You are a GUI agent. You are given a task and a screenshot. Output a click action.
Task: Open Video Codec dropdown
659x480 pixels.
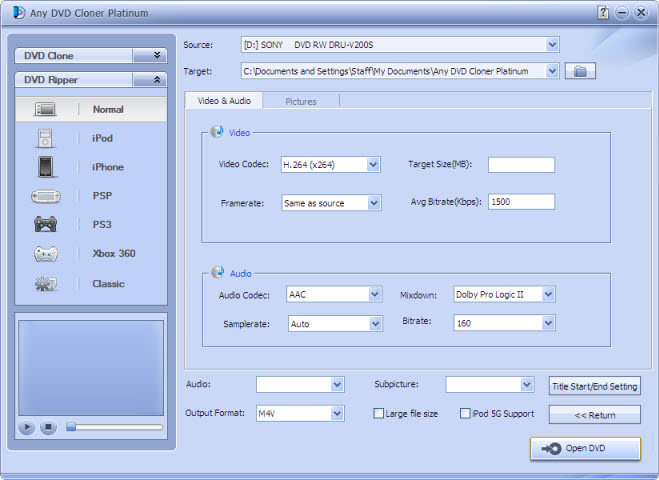click(x=373, y=165)
